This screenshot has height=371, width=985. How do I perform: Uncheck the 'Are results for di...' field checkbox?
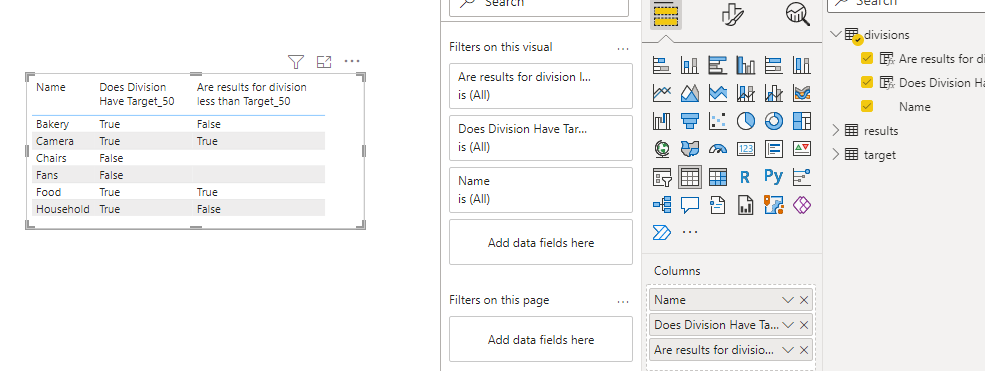click(x=867, y=58)
